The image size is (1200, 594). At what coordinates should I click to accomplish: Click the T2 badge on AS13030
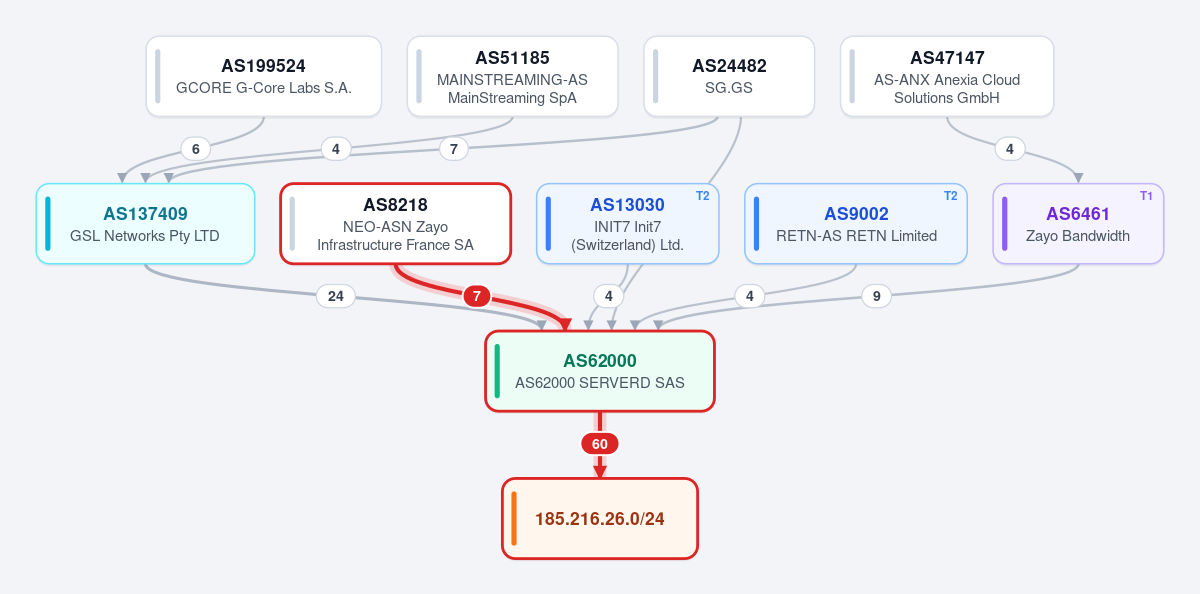point(703,196)
